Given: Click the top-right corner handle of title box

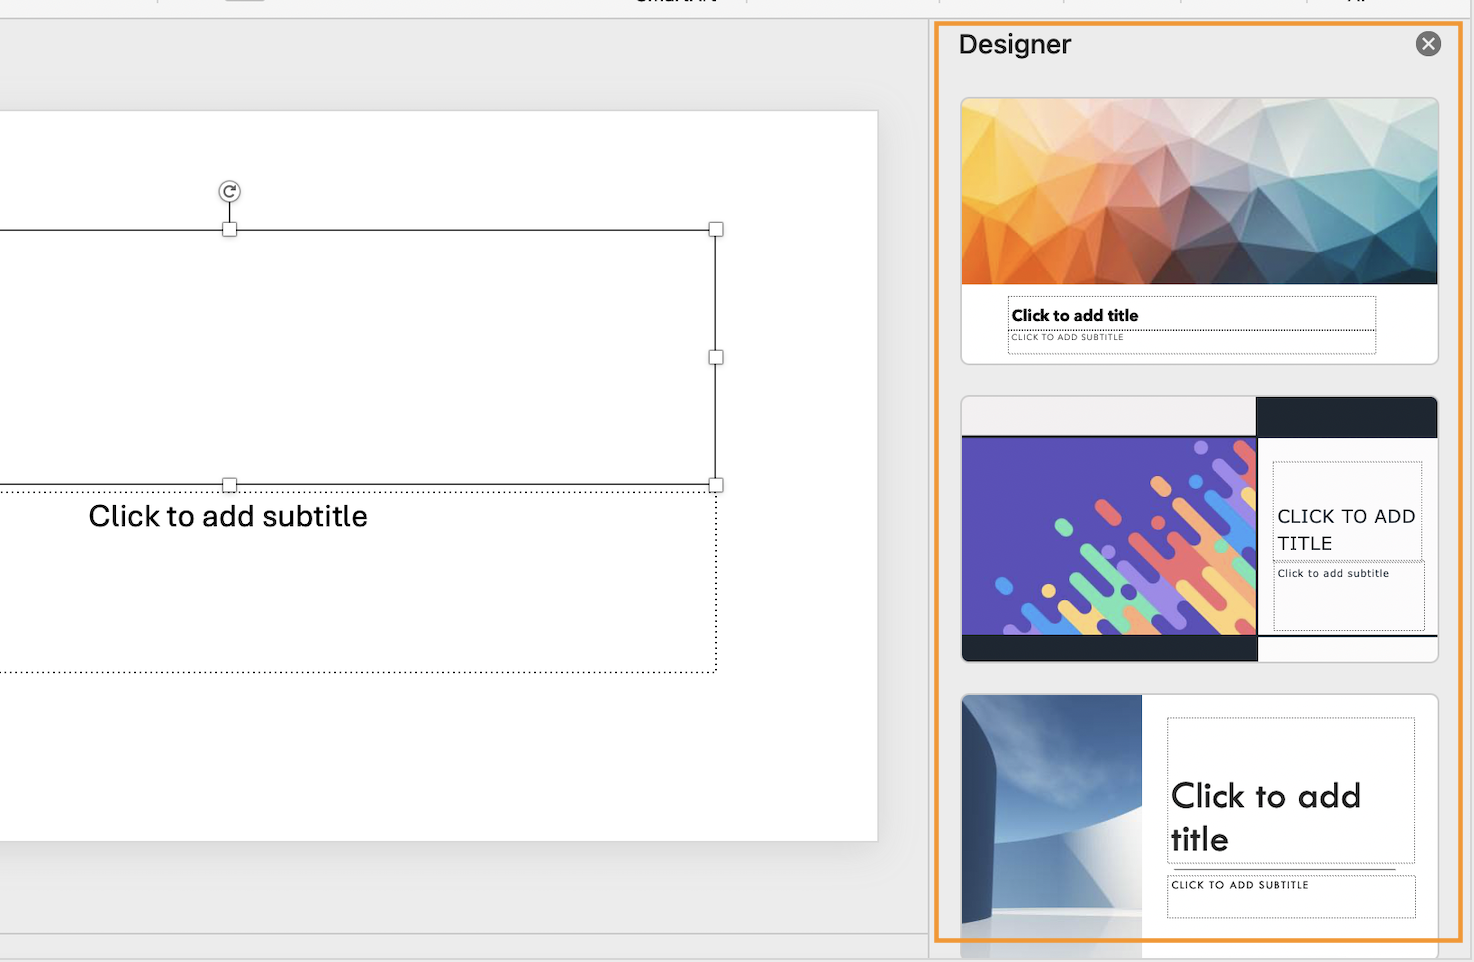Looking at the screenshot, I should pos(716,230).
